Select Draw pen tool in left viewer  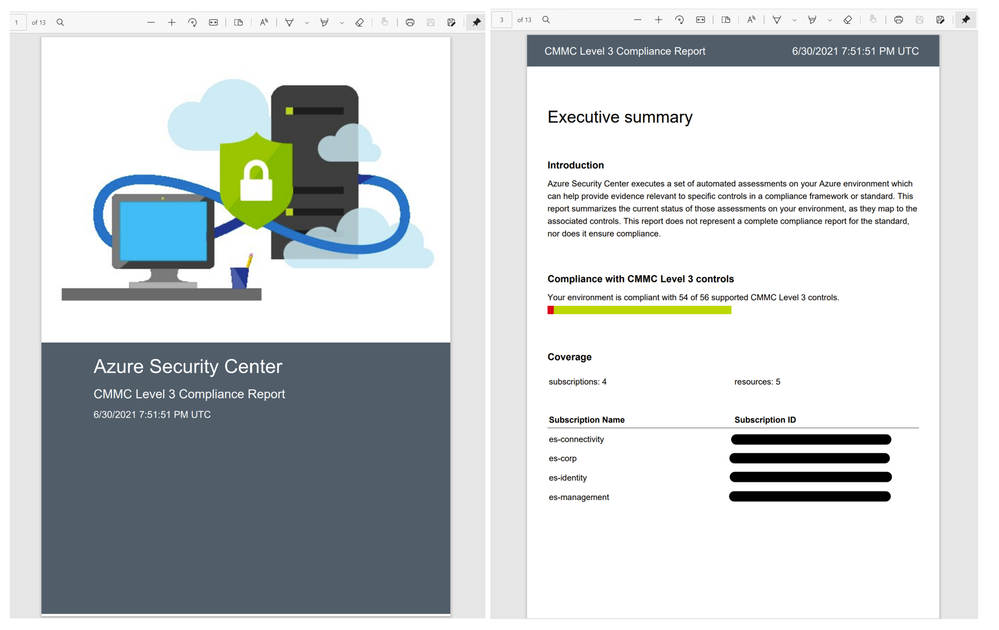[289, 22]
